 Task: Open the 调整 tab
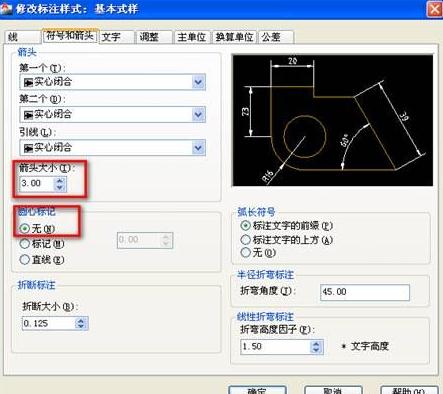point(155,37)
